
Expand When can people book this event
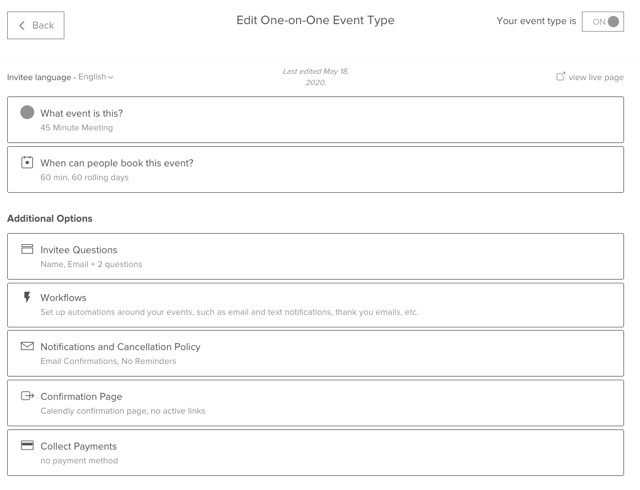coord(315,169)
